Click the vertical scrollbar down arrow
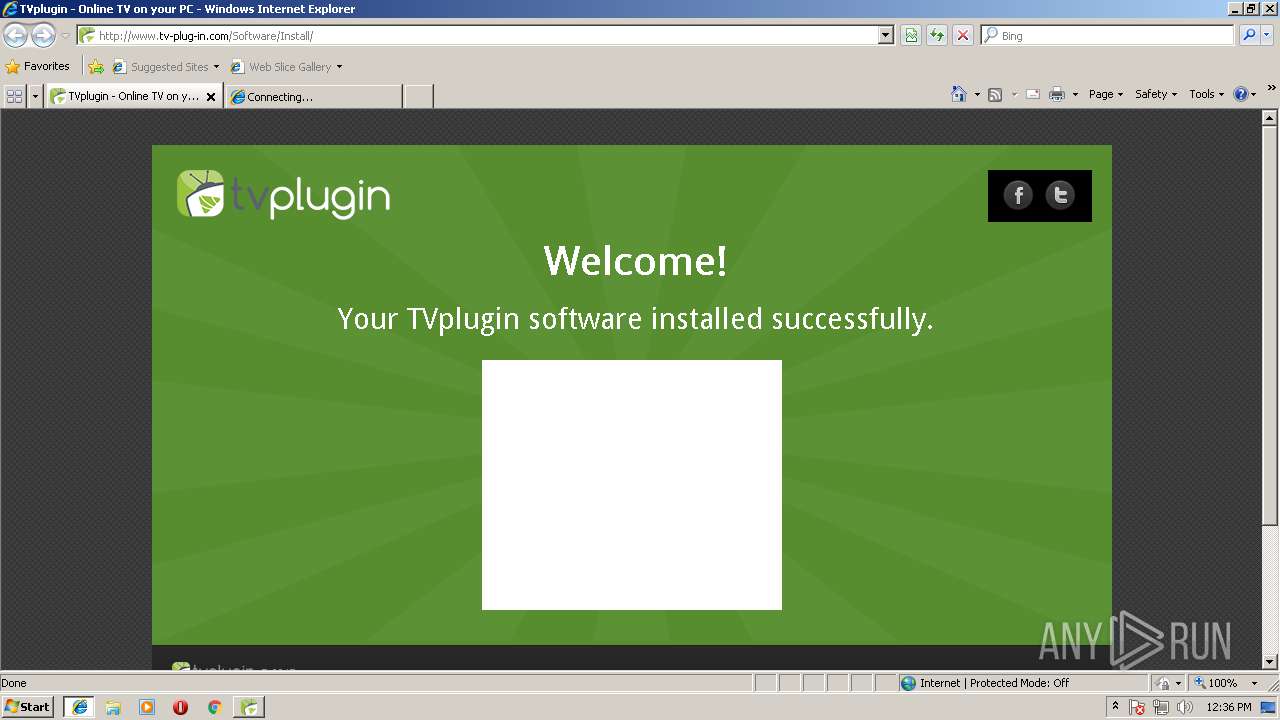The width and height of the screenshot is (1280, 720). point(1270,661)
